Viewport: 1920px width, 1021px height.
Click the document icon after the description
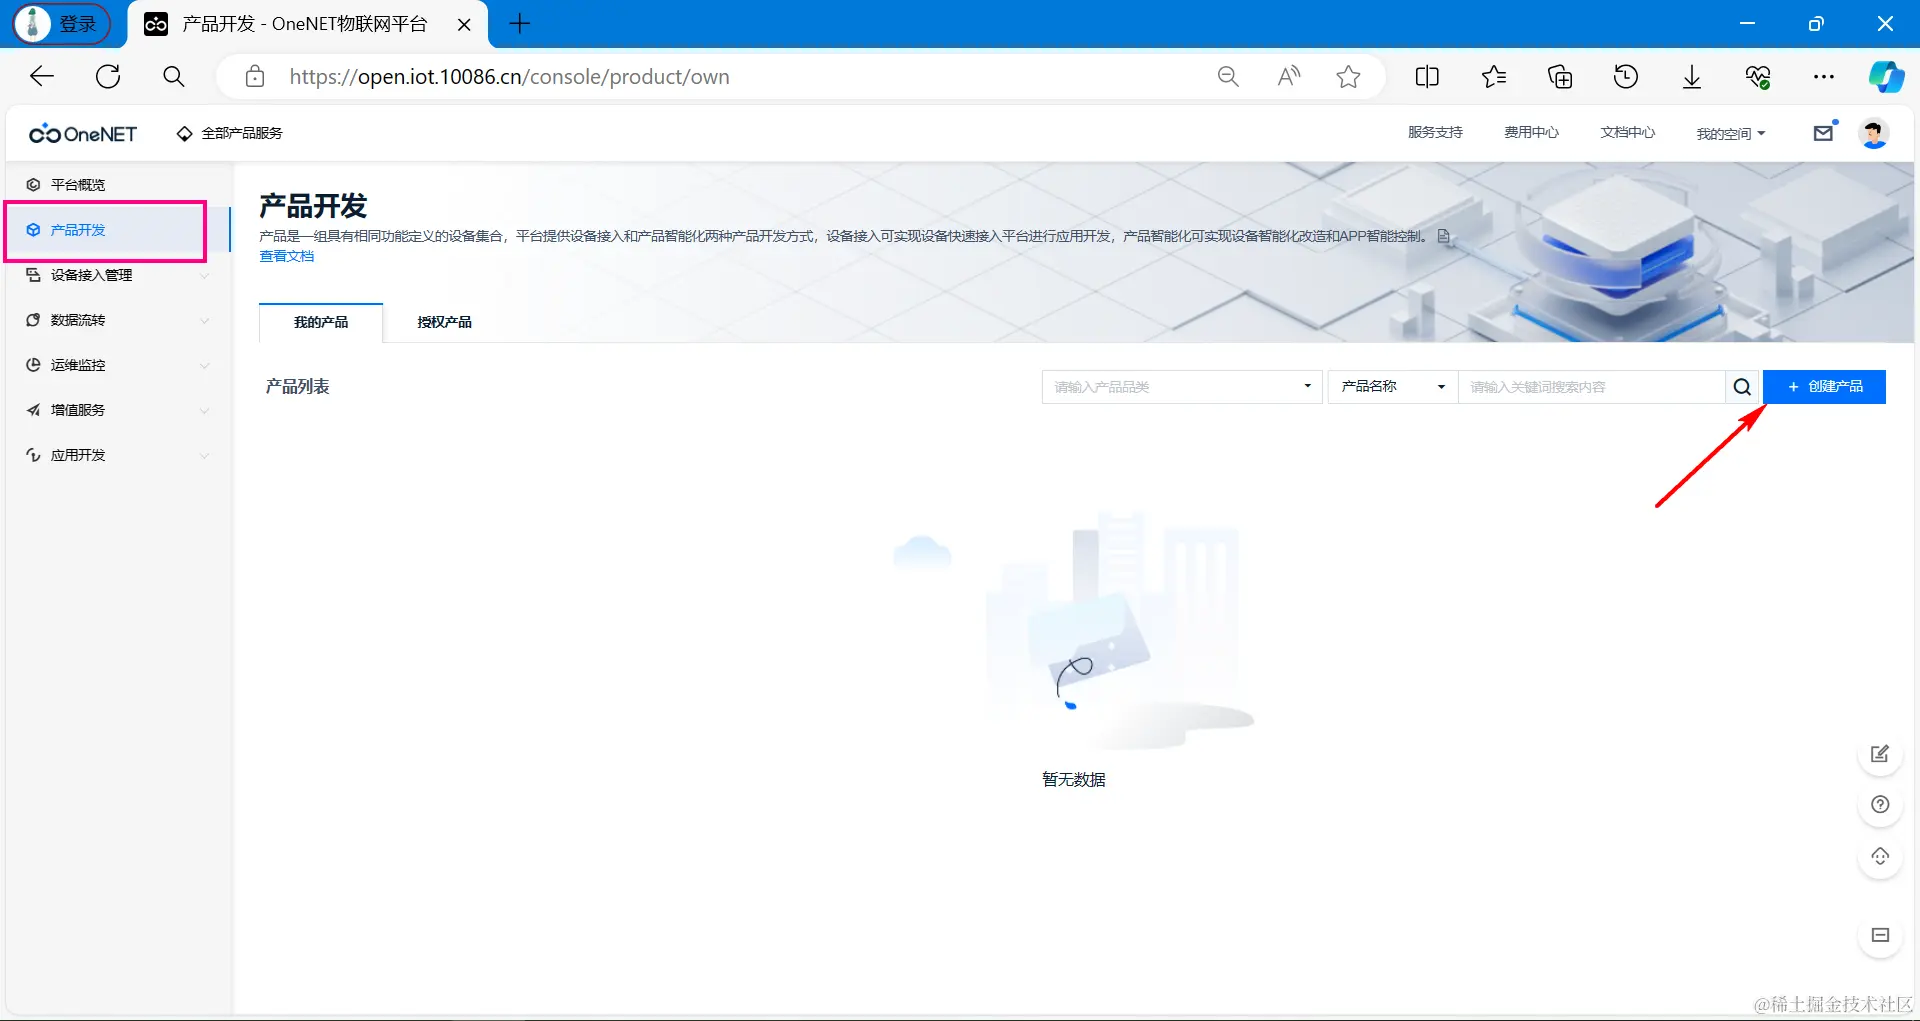pos(1443,236)
